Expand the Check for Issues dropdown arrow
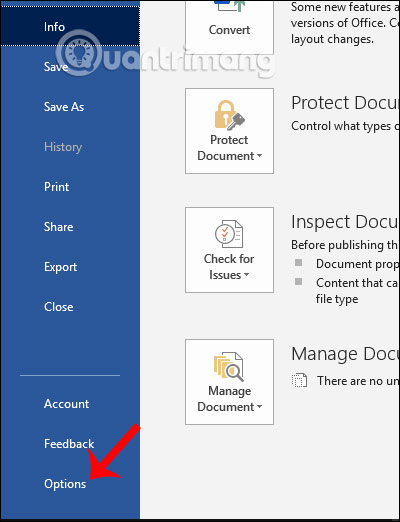Image resolution: width=400 pixels, height=522 pixels. [246, 275]
